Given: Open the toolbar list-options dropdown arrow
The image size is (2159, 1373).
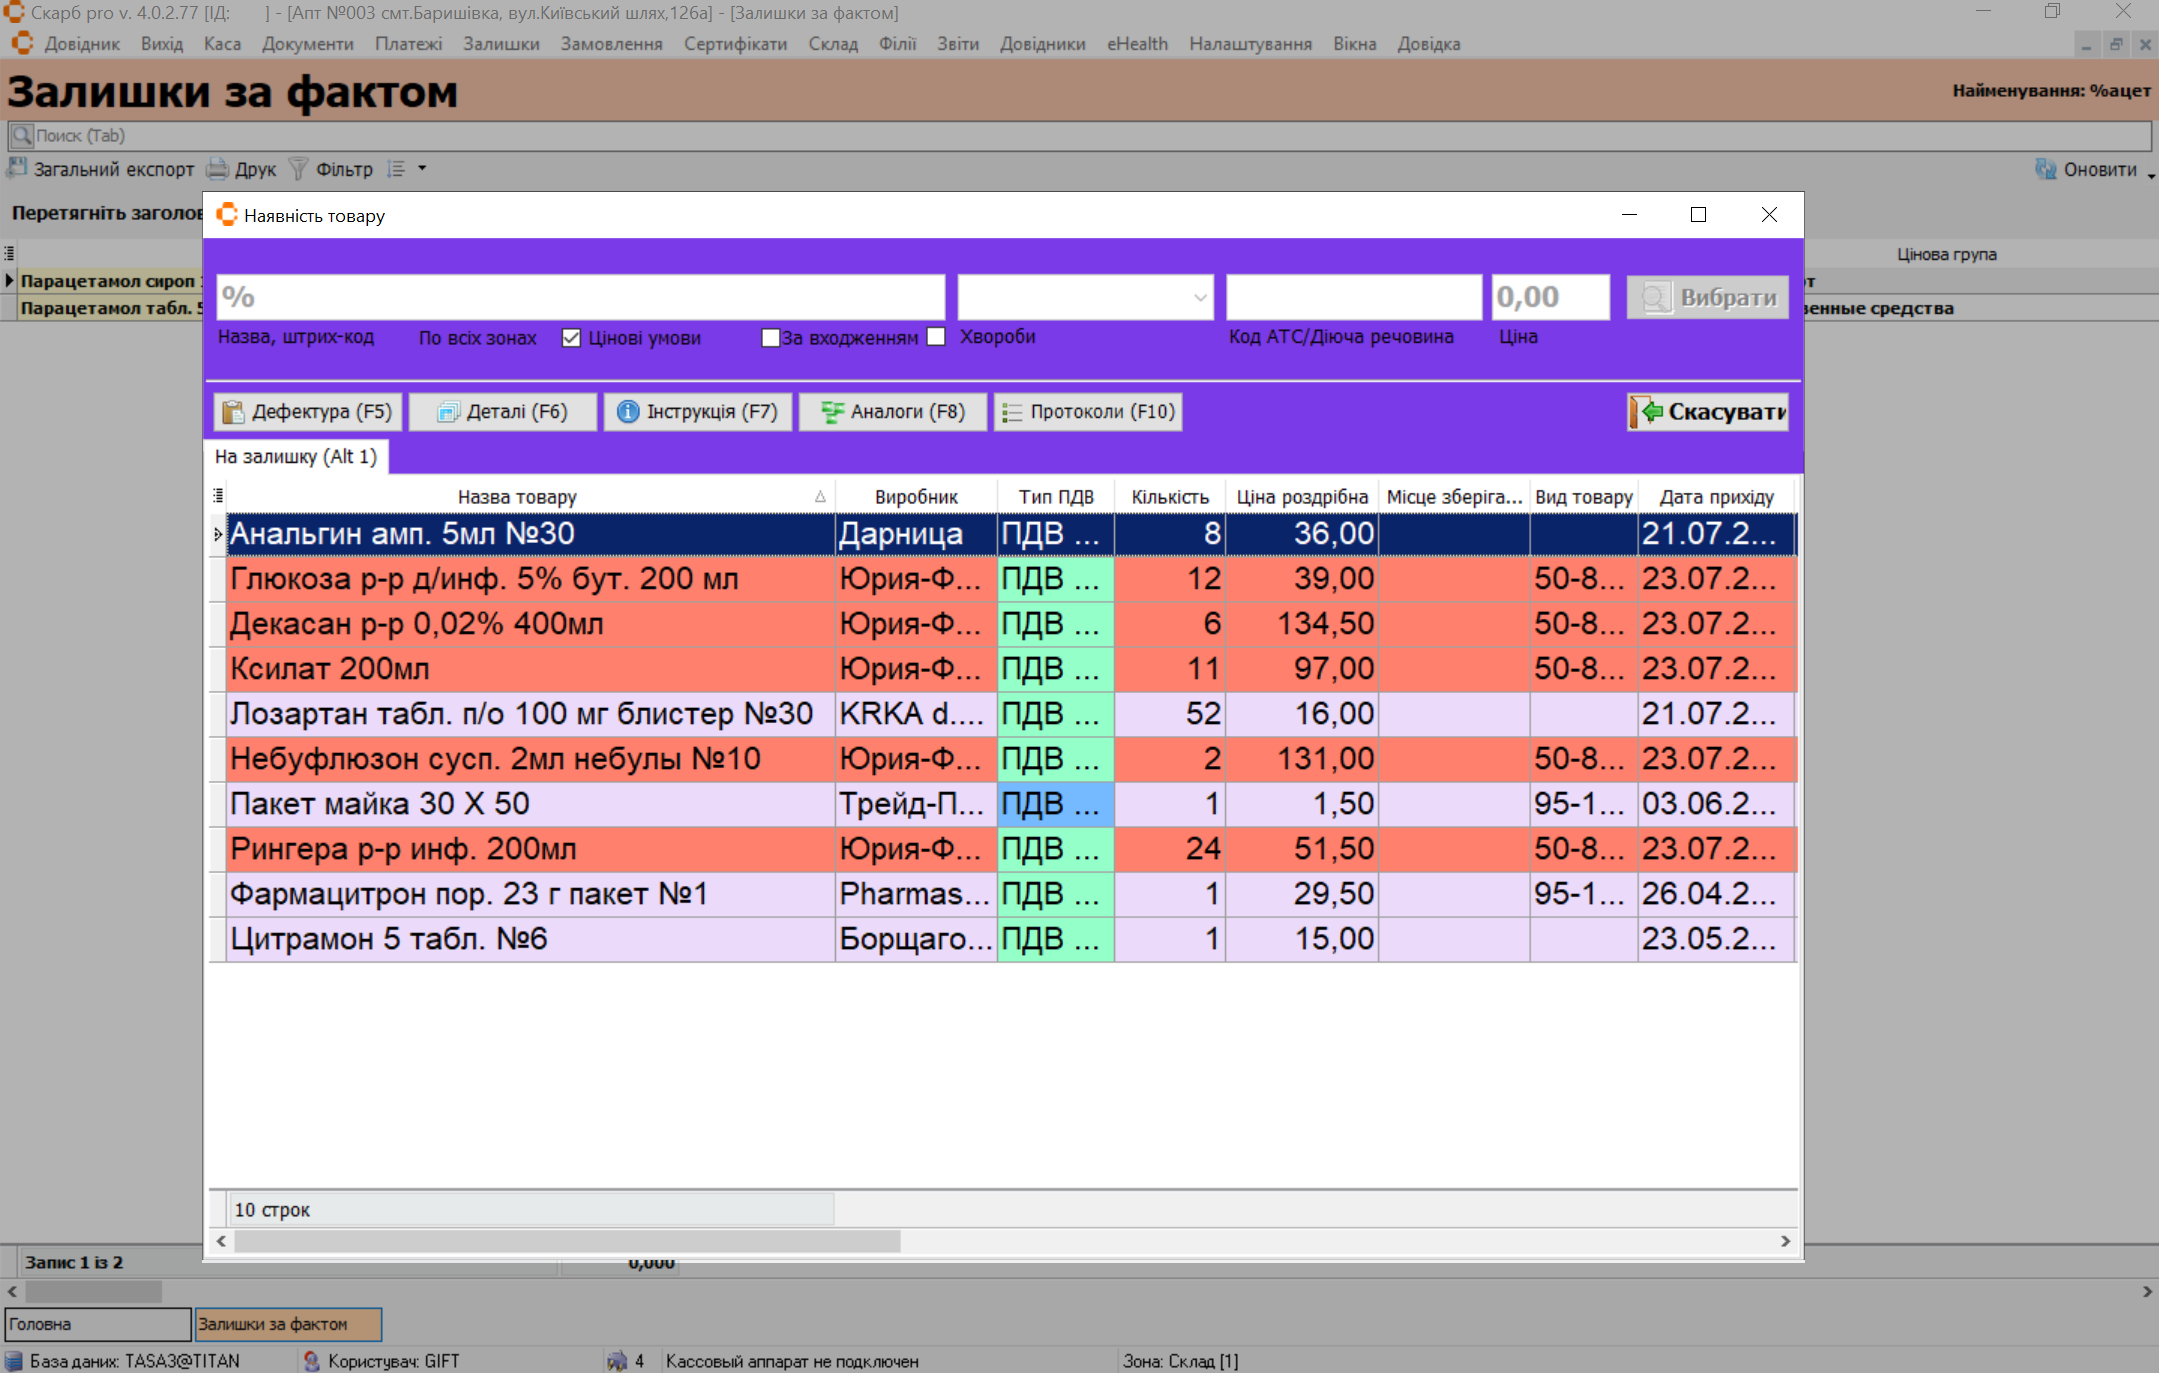Looking at the screenshot, I should click(422, 169).
